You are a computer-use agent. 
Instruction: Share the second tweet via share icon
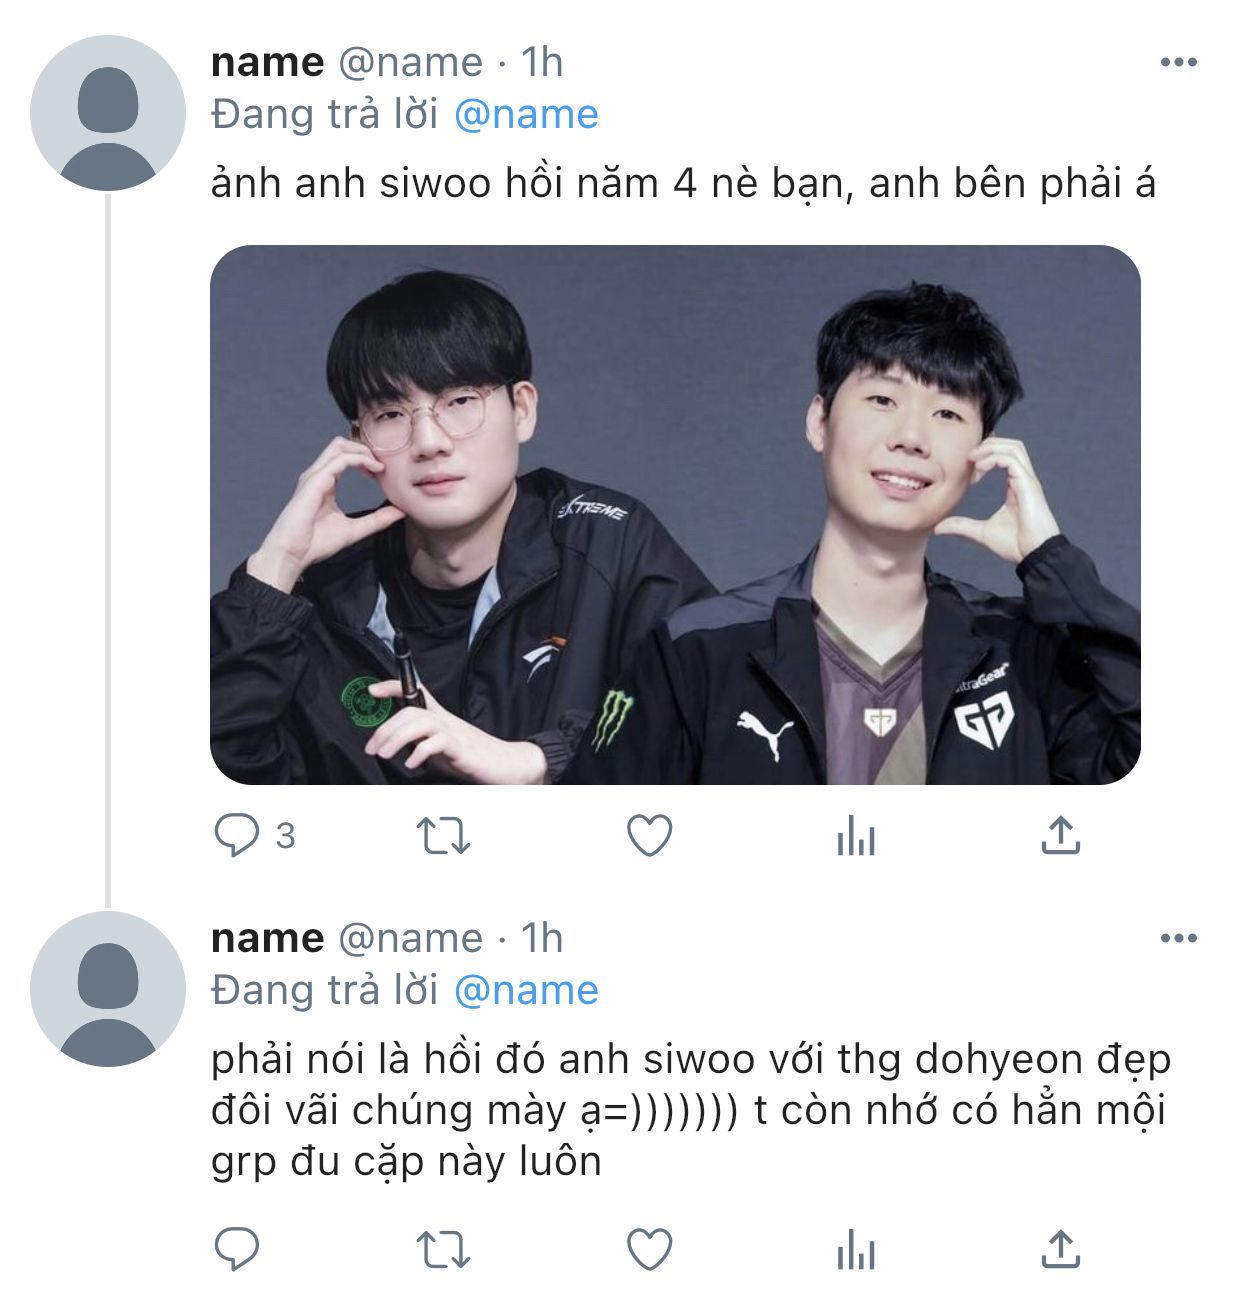1061,1249
